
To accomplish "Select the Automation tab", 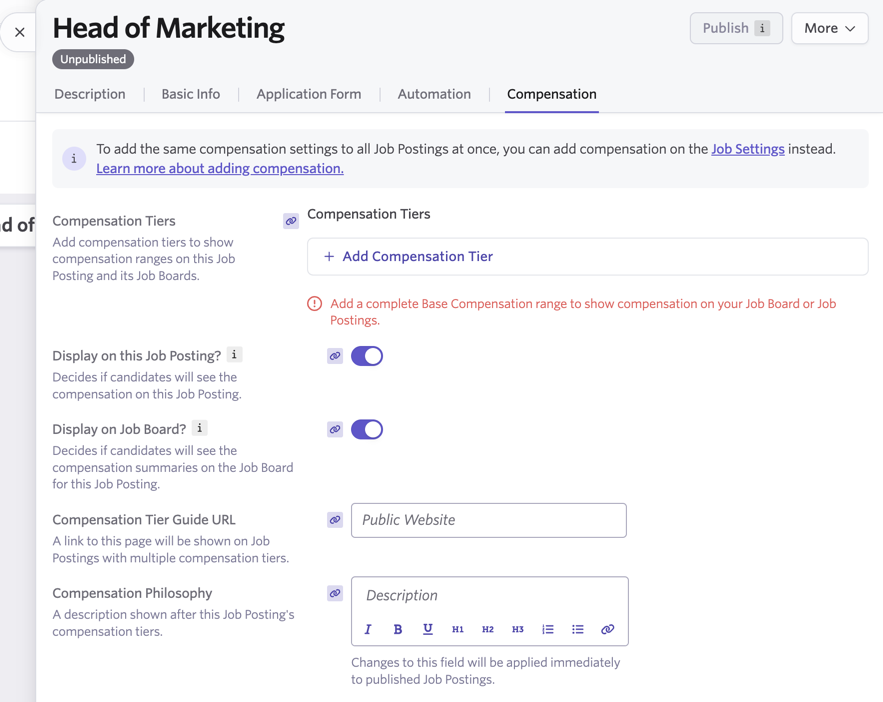I will [x=434, y=94].
